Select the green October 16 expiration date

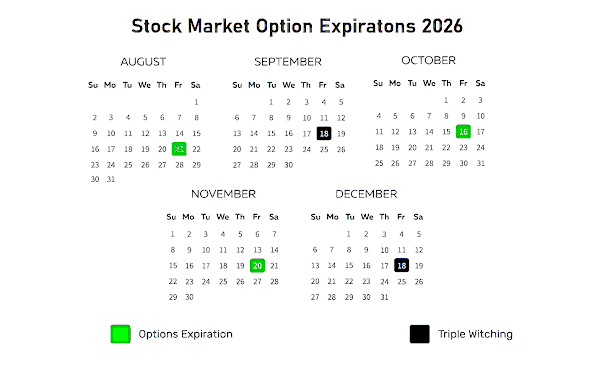(x=463, y=132)
